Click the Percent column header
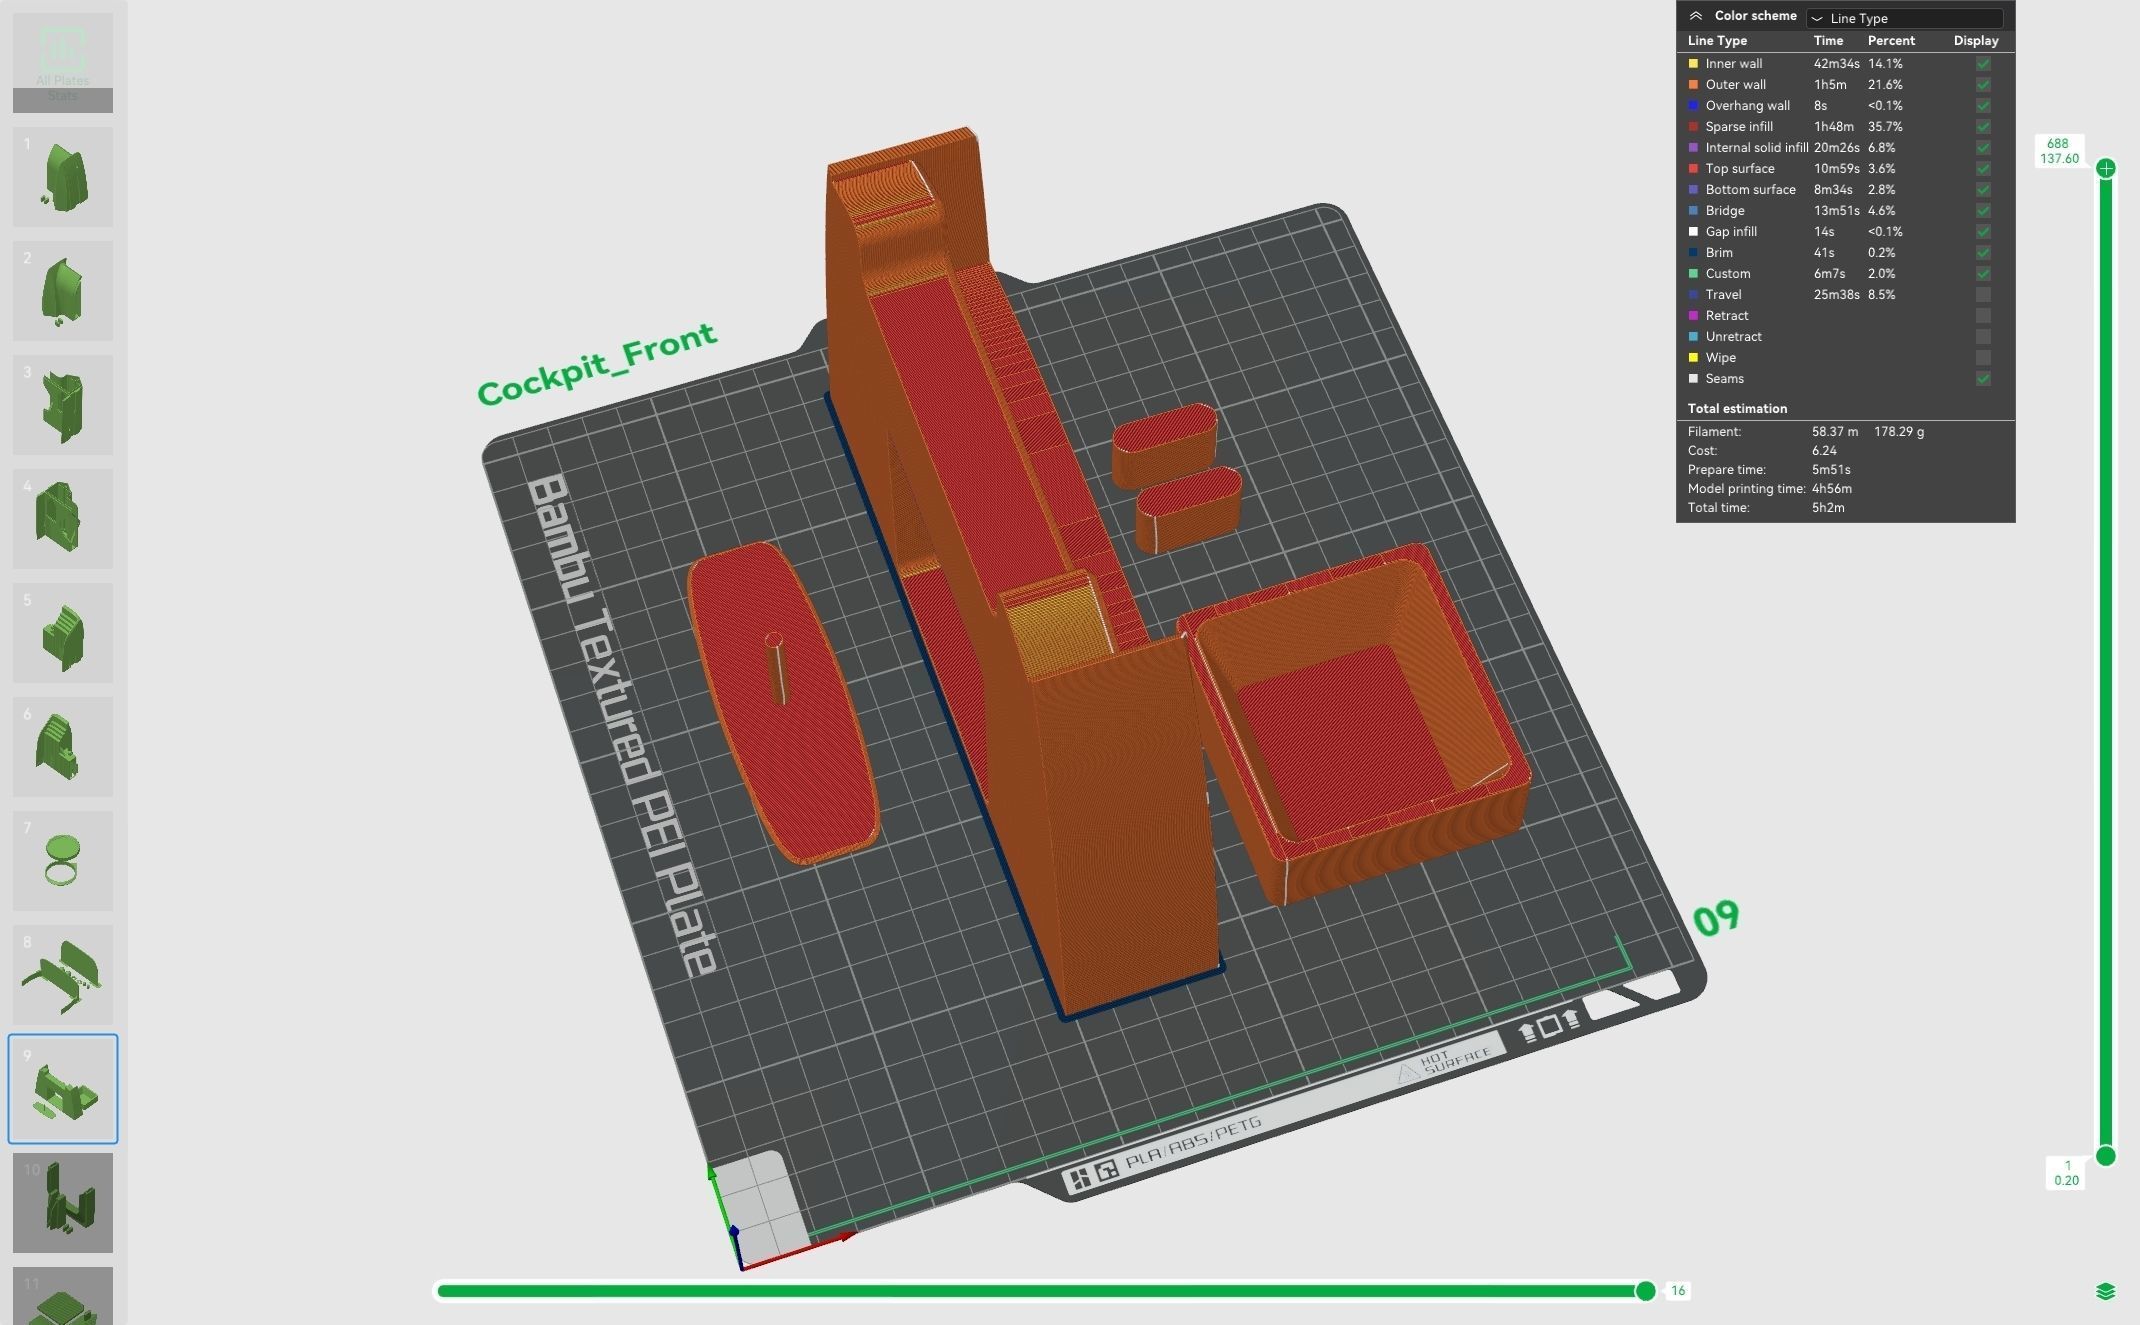Viewport: 2140px width, 1325px height. 1891,41
